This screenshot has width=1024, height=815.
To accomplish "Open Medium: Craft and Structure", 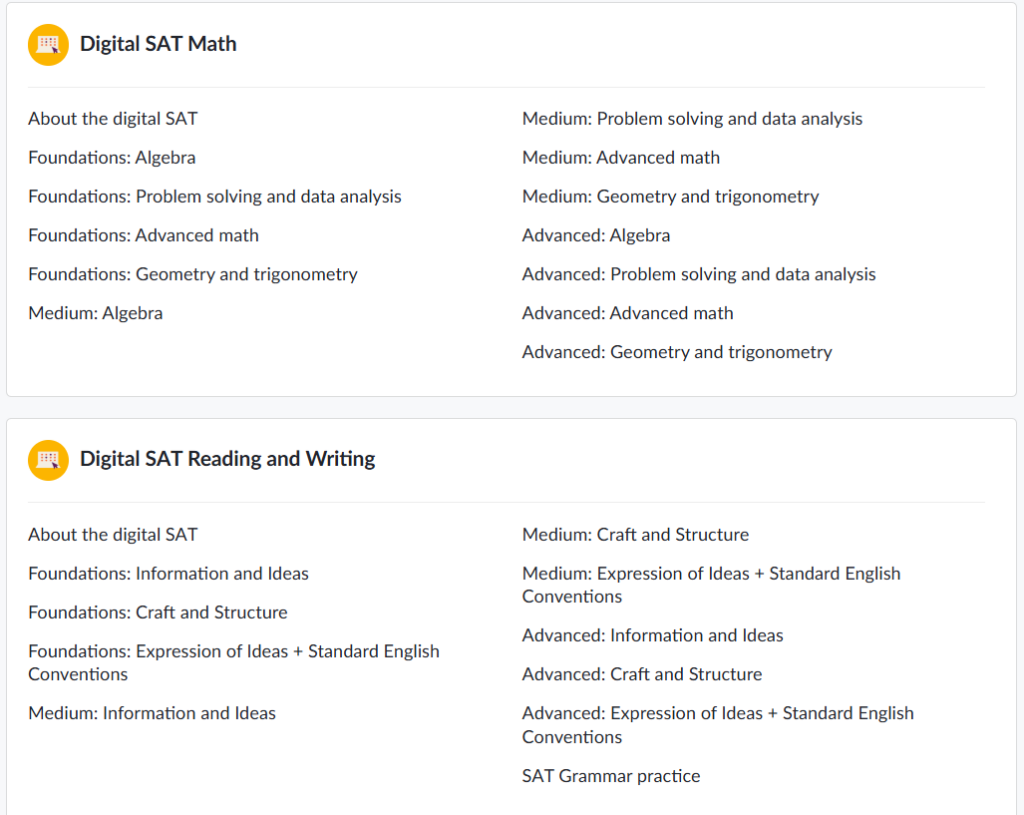I will 635,535.
